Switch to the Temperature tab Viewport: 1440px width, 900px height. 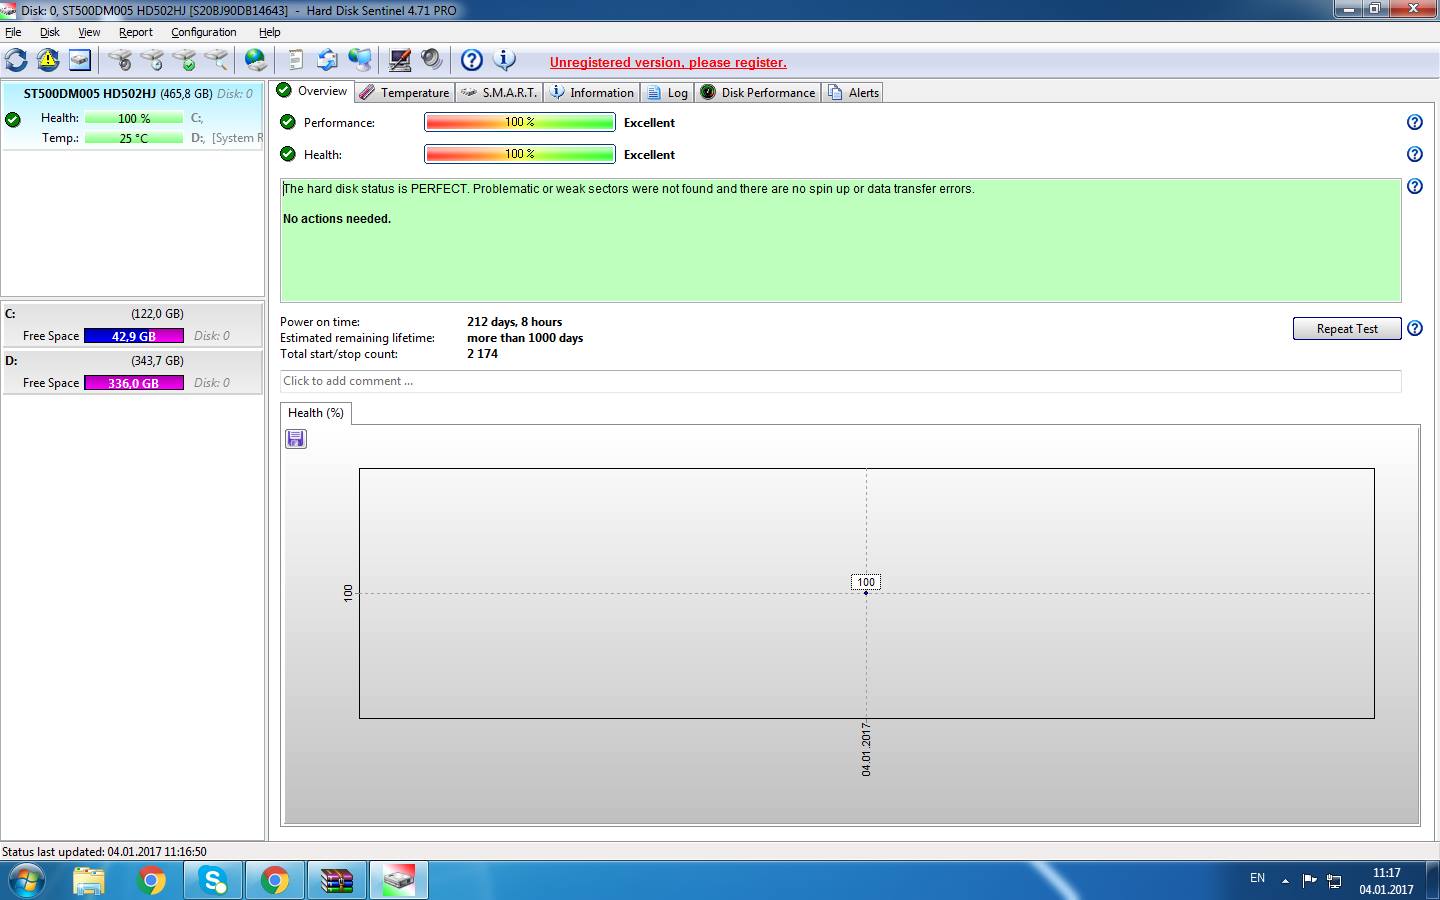404,93
